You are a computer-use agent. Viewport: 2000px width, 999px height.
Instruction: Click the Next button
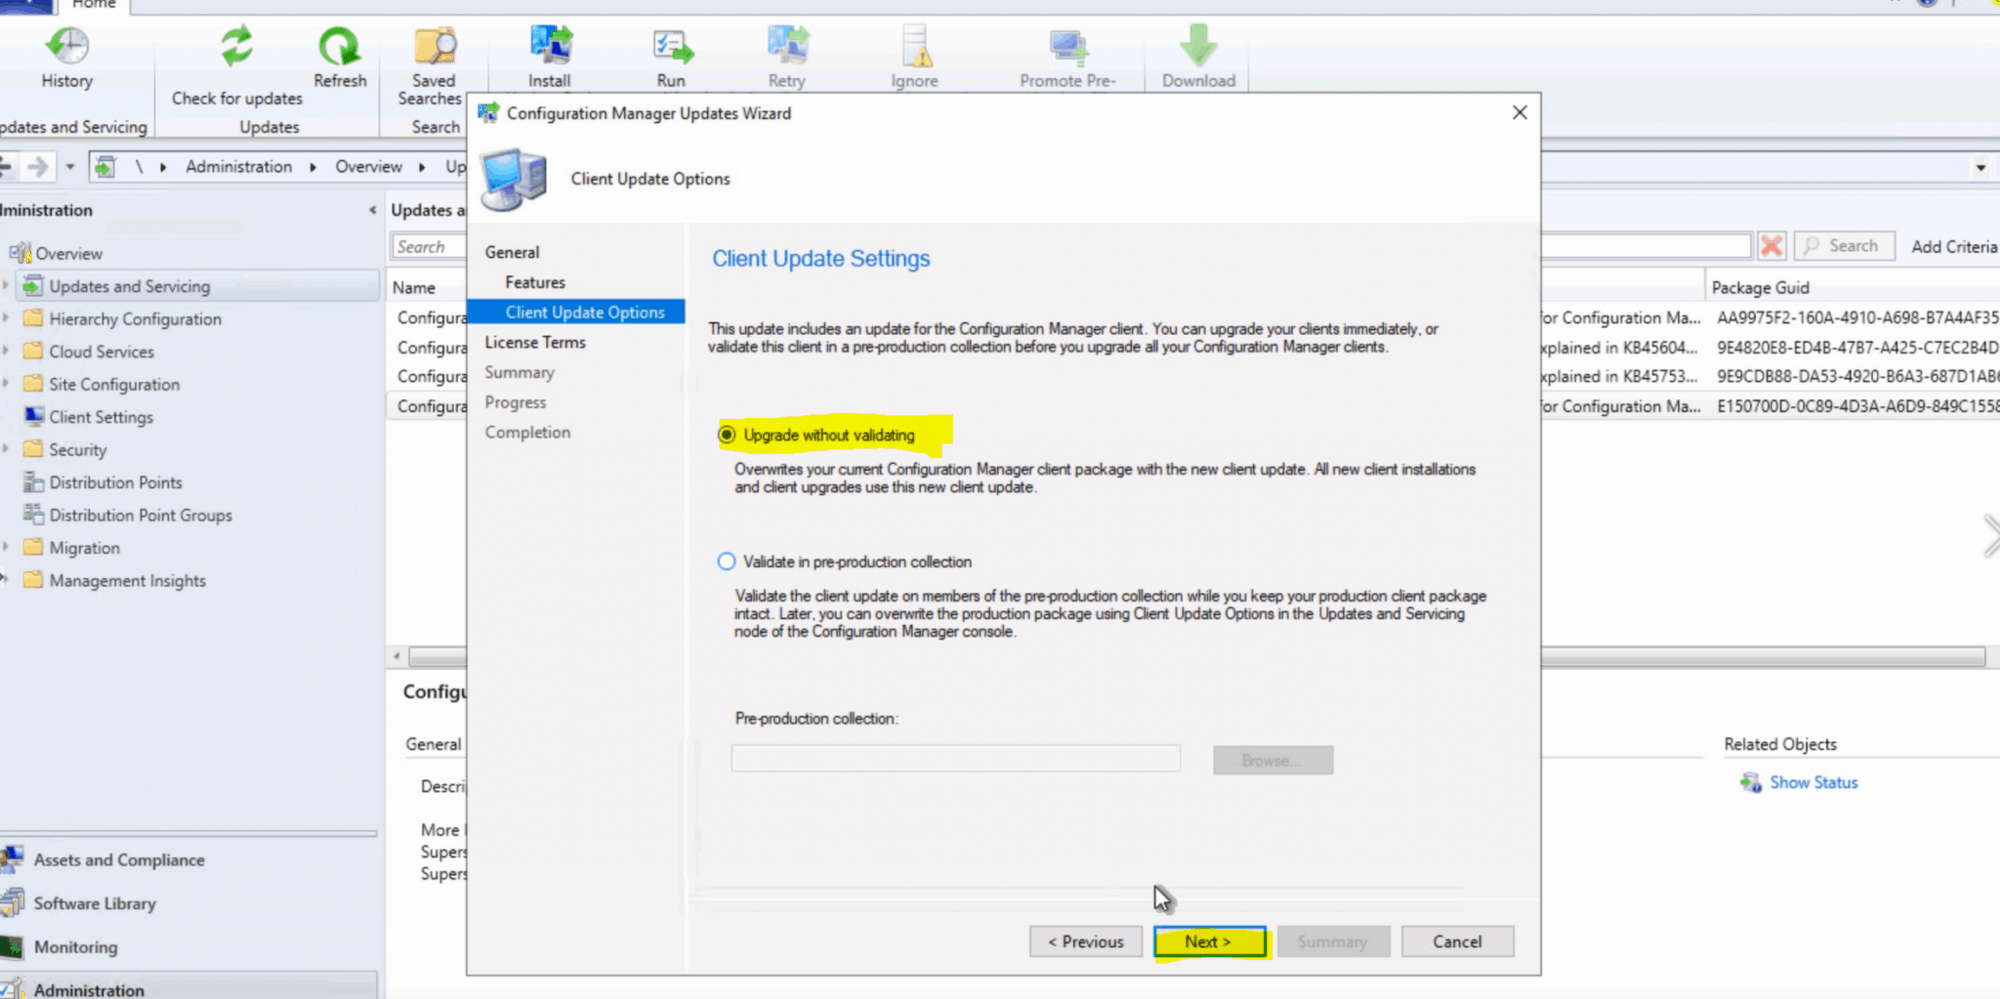[x=1209, y=942]
